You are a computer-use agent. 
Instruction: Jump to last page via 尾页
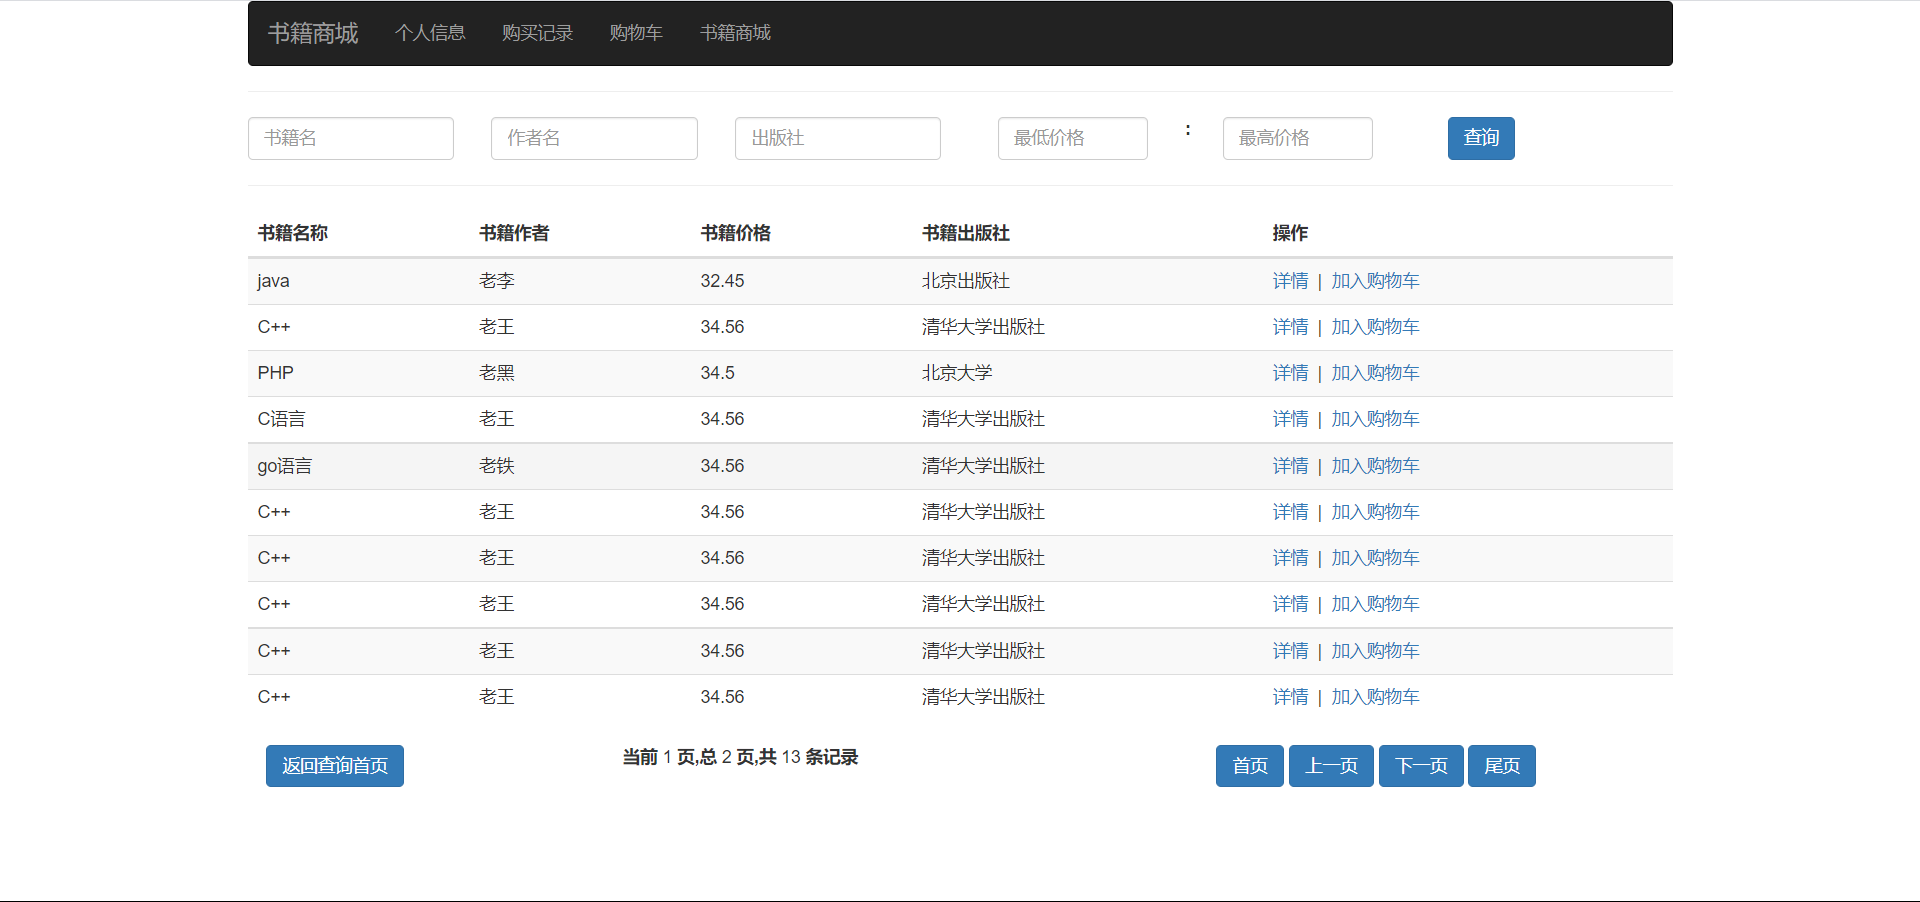coord(1502,766)
